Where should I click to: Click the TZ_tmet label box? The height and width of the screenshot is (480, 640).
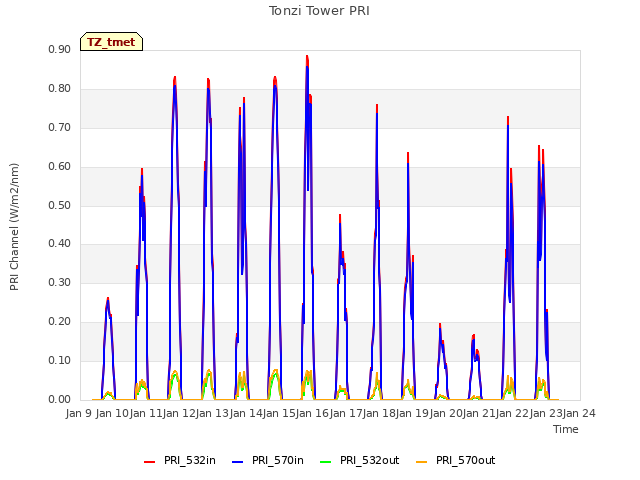111,42
